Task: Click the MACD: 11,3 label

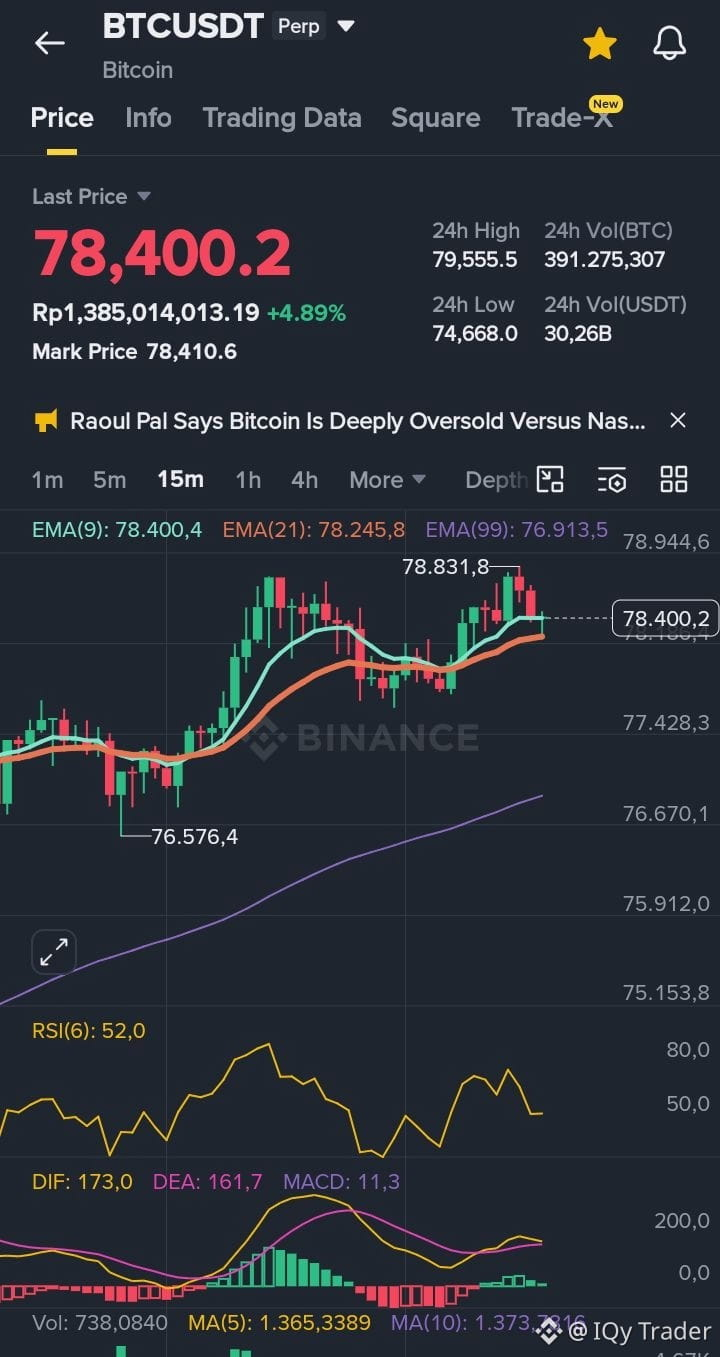Action: click(x=342, y=1182)
